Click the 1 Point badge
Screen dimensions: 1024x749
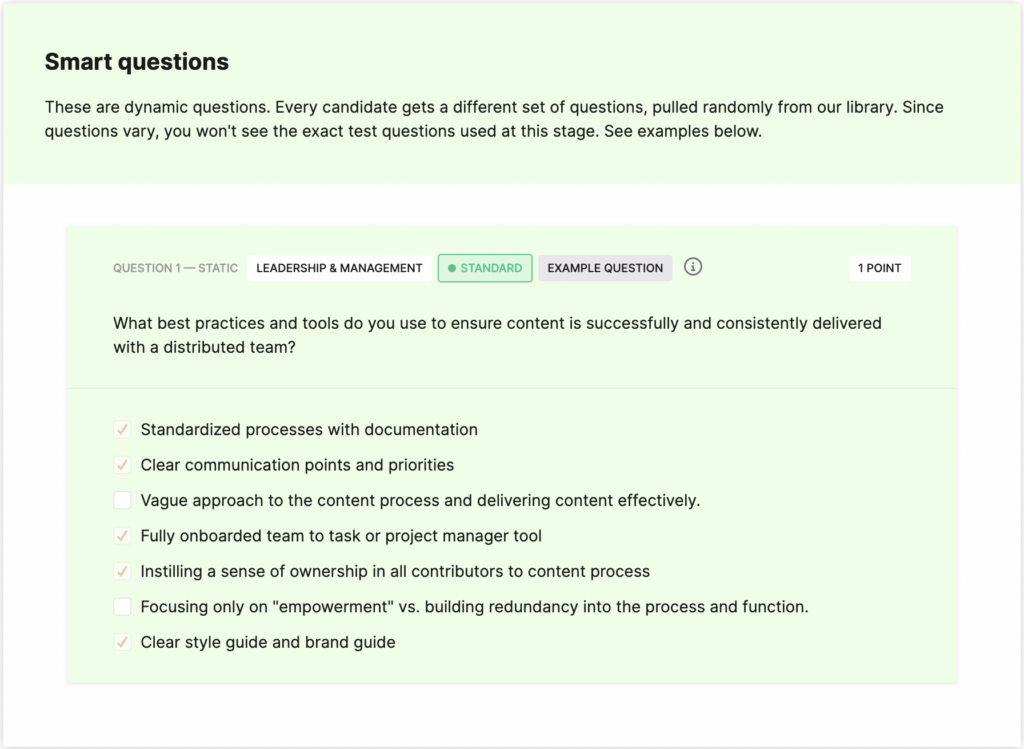pyautogui.click(x=880, y=268)
